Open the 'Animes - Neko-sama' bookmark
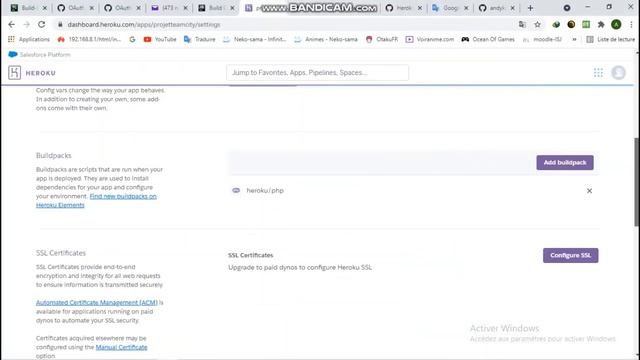The height and width of the screenshot is (360, 640). 326,39
